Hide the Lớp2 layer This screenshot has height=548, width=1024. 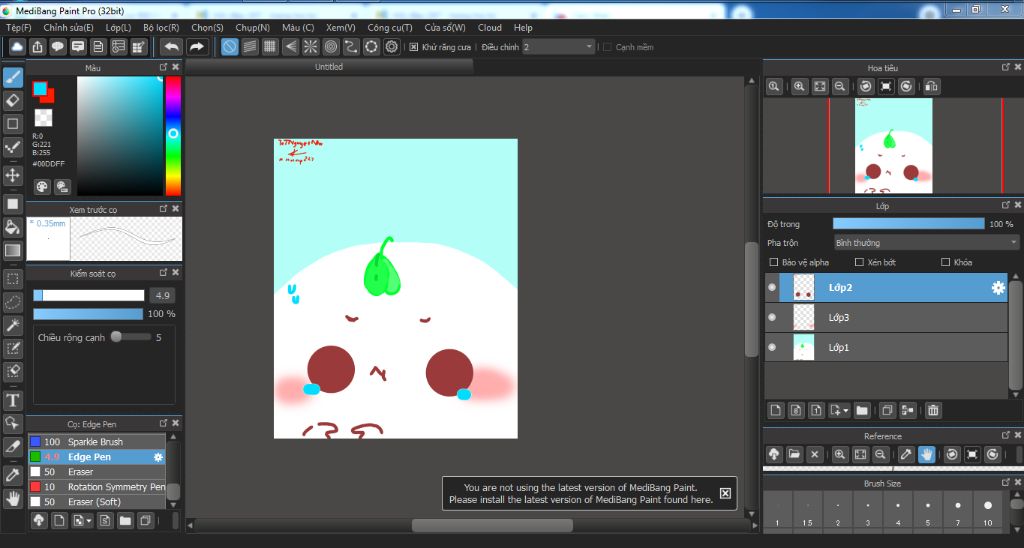click(772, 287)
